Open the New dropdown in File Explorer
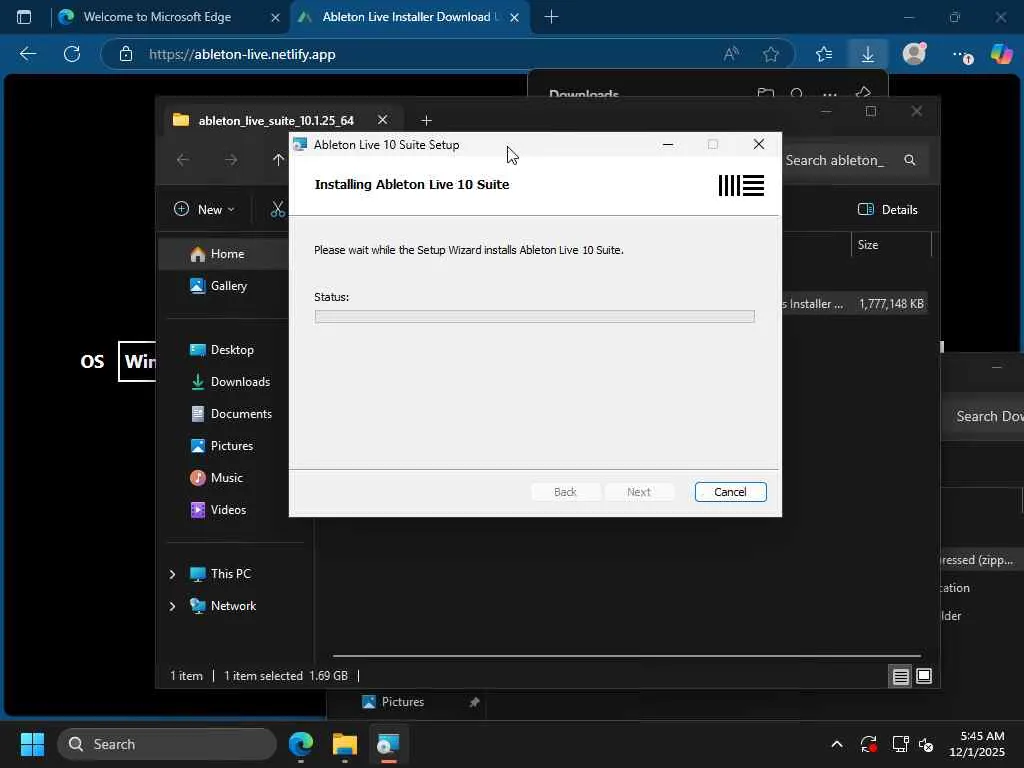The width and height of the screenshot is (1024, 768). pyautogui.click(x=204, y=209)
